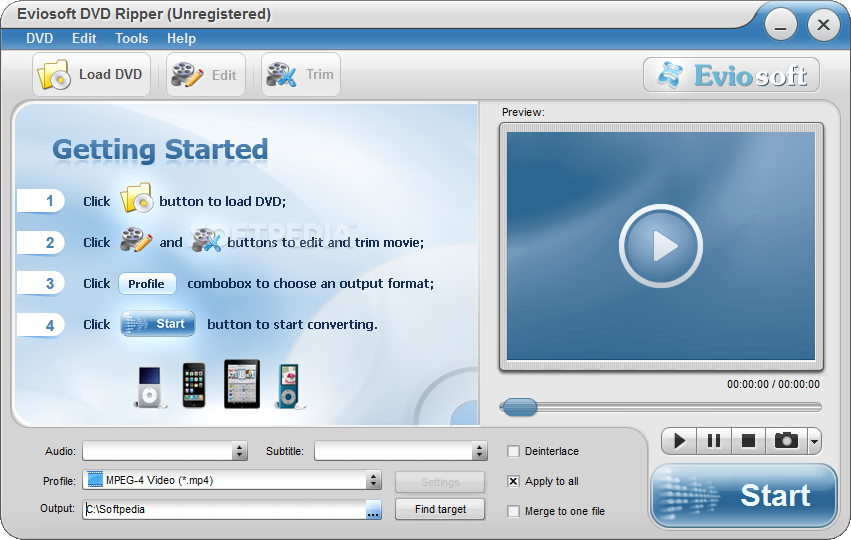Open the DVD menu

point(40,39)
